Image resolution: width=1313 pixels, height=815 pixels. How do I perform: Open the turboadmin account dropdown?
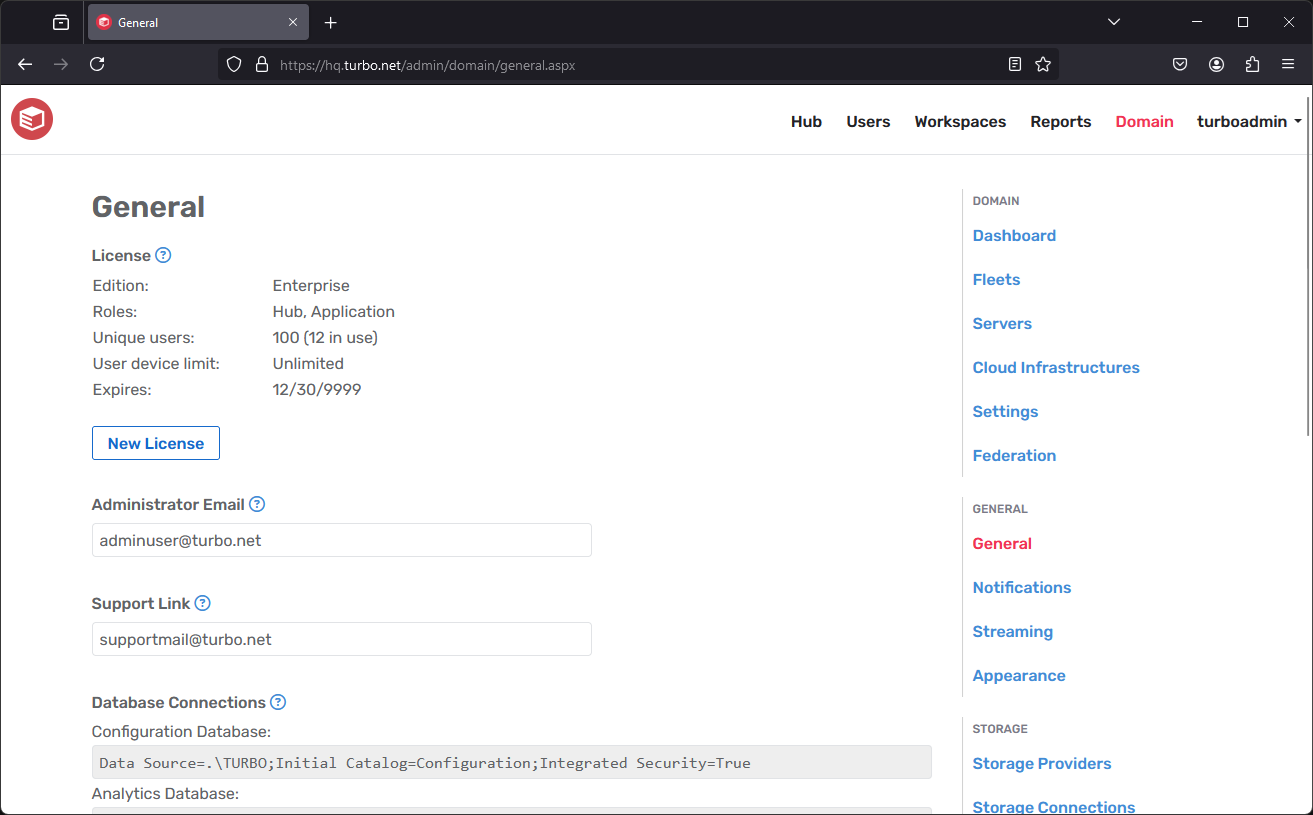[1248, 121]
